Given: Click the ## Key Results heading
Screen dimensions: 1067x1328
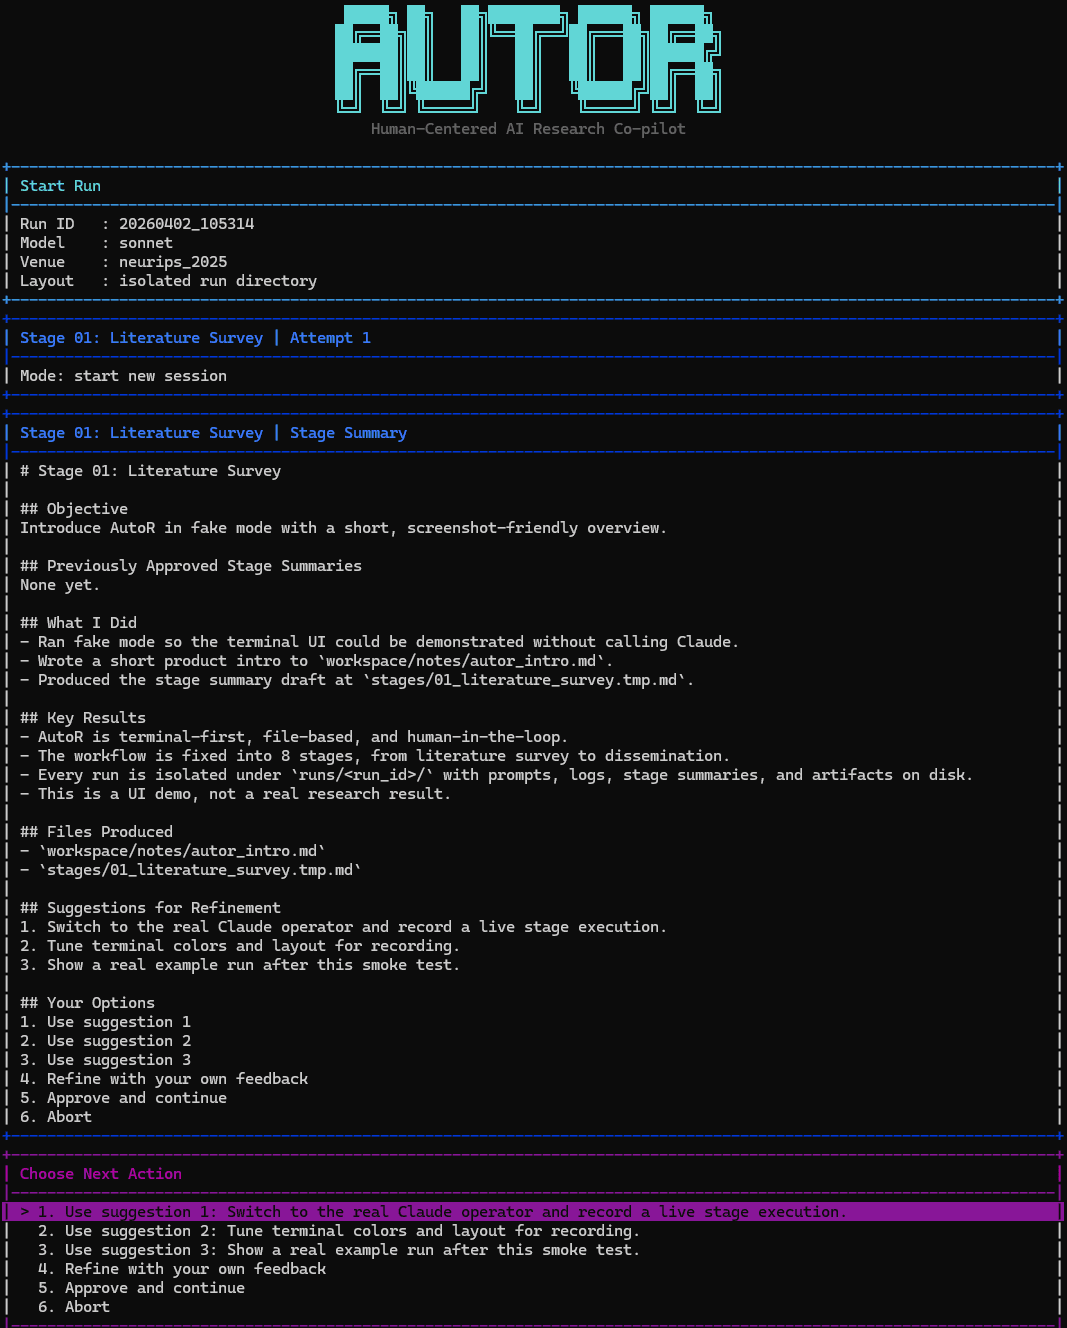Looking at the screenshot, I should [83, 718].
